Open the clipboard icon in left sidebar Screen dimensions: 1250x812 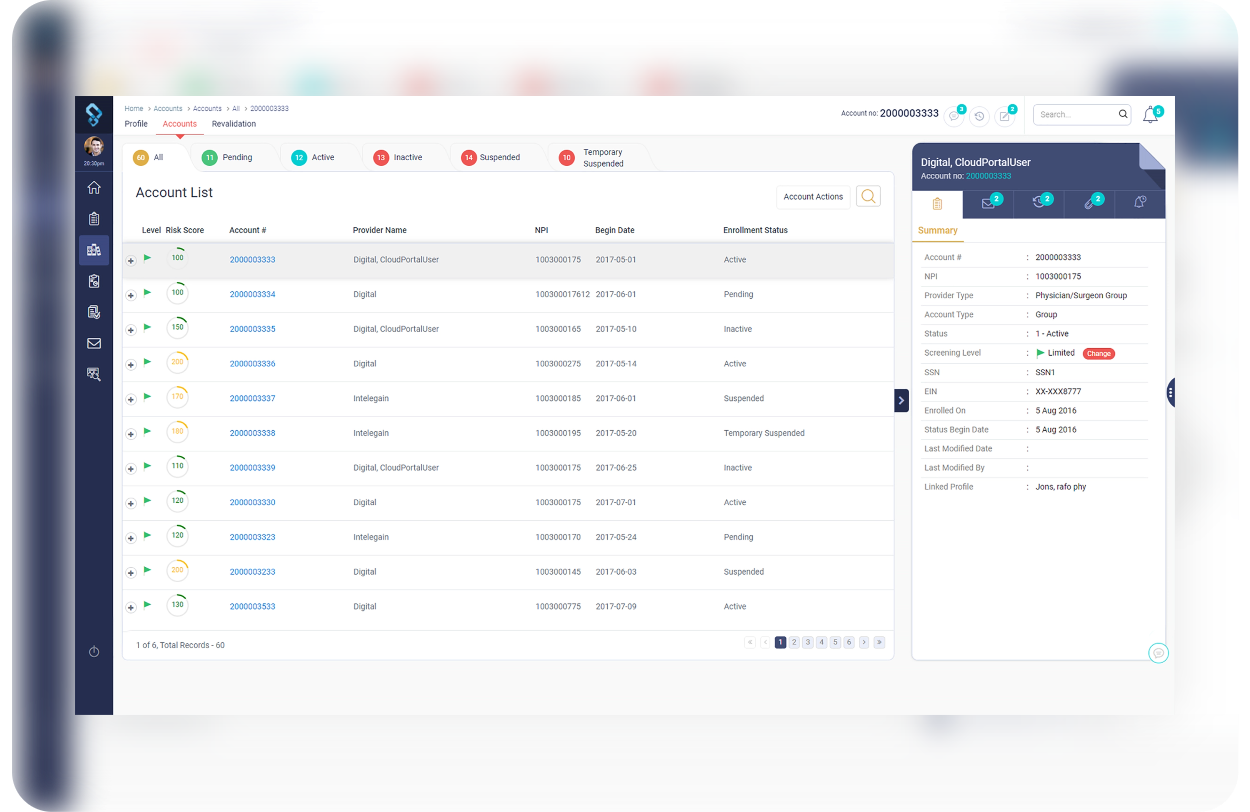94,218
